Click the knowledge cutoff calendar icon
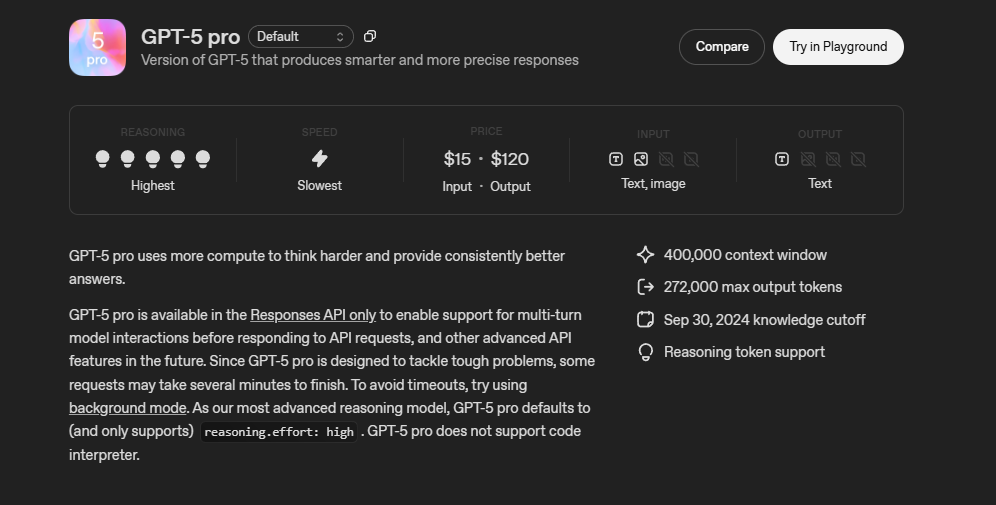 click(x=645, y=320)
